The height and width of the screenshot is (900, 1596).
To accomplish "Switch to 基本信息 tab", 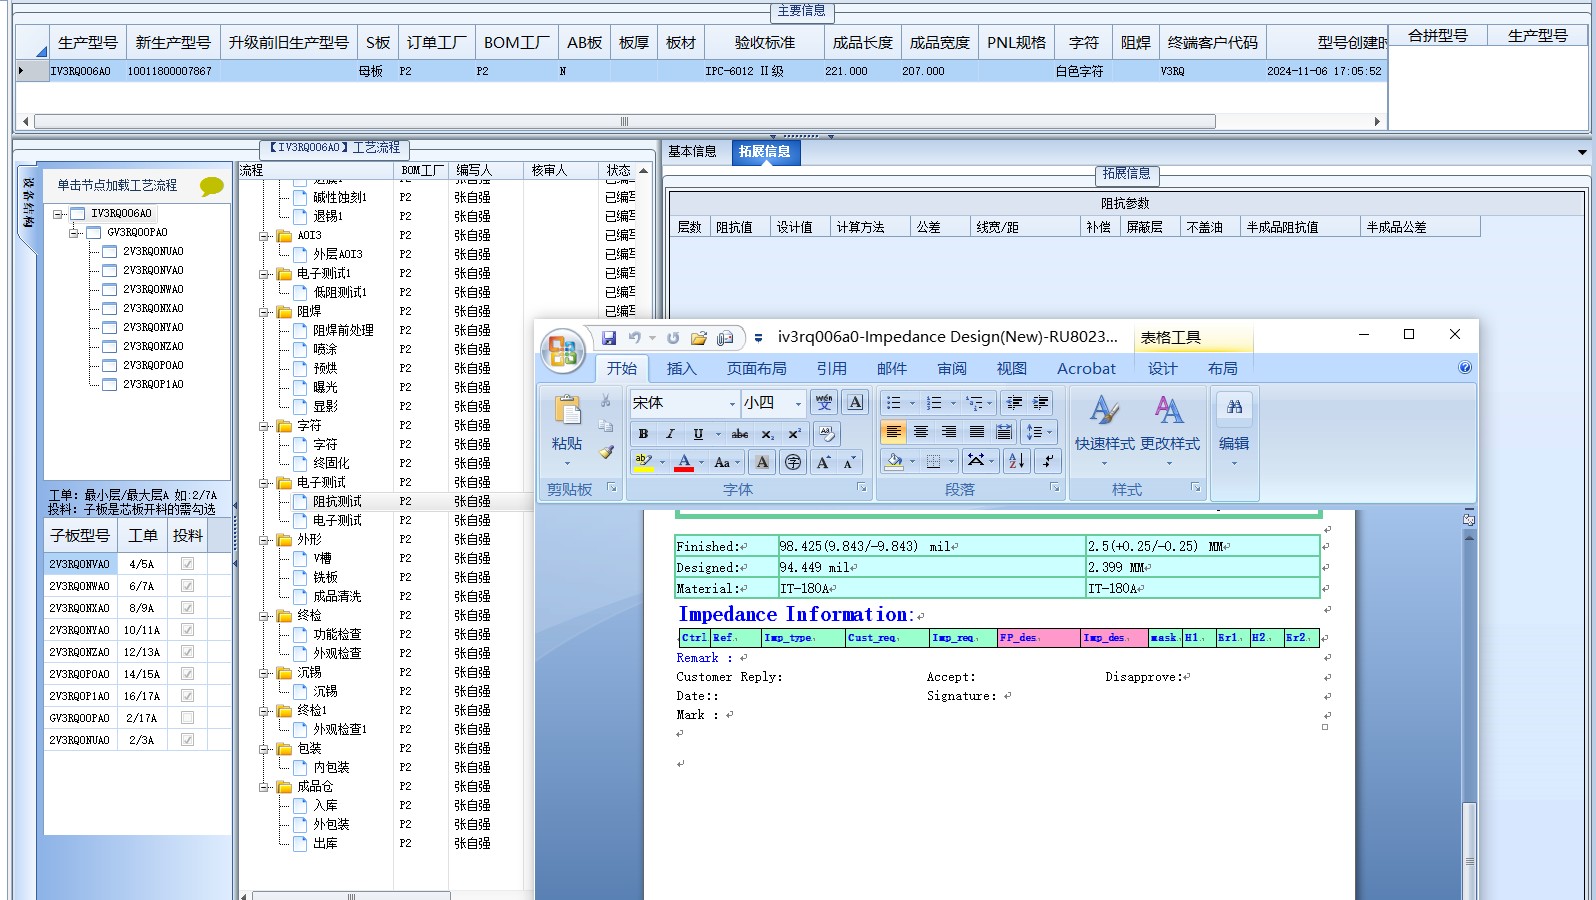I will pos(692,152).
